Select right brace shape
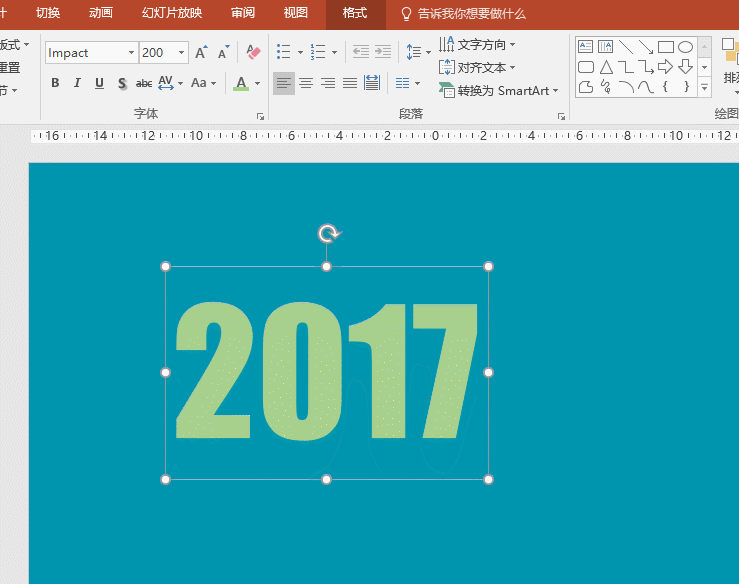 click(x=686, y=86)
